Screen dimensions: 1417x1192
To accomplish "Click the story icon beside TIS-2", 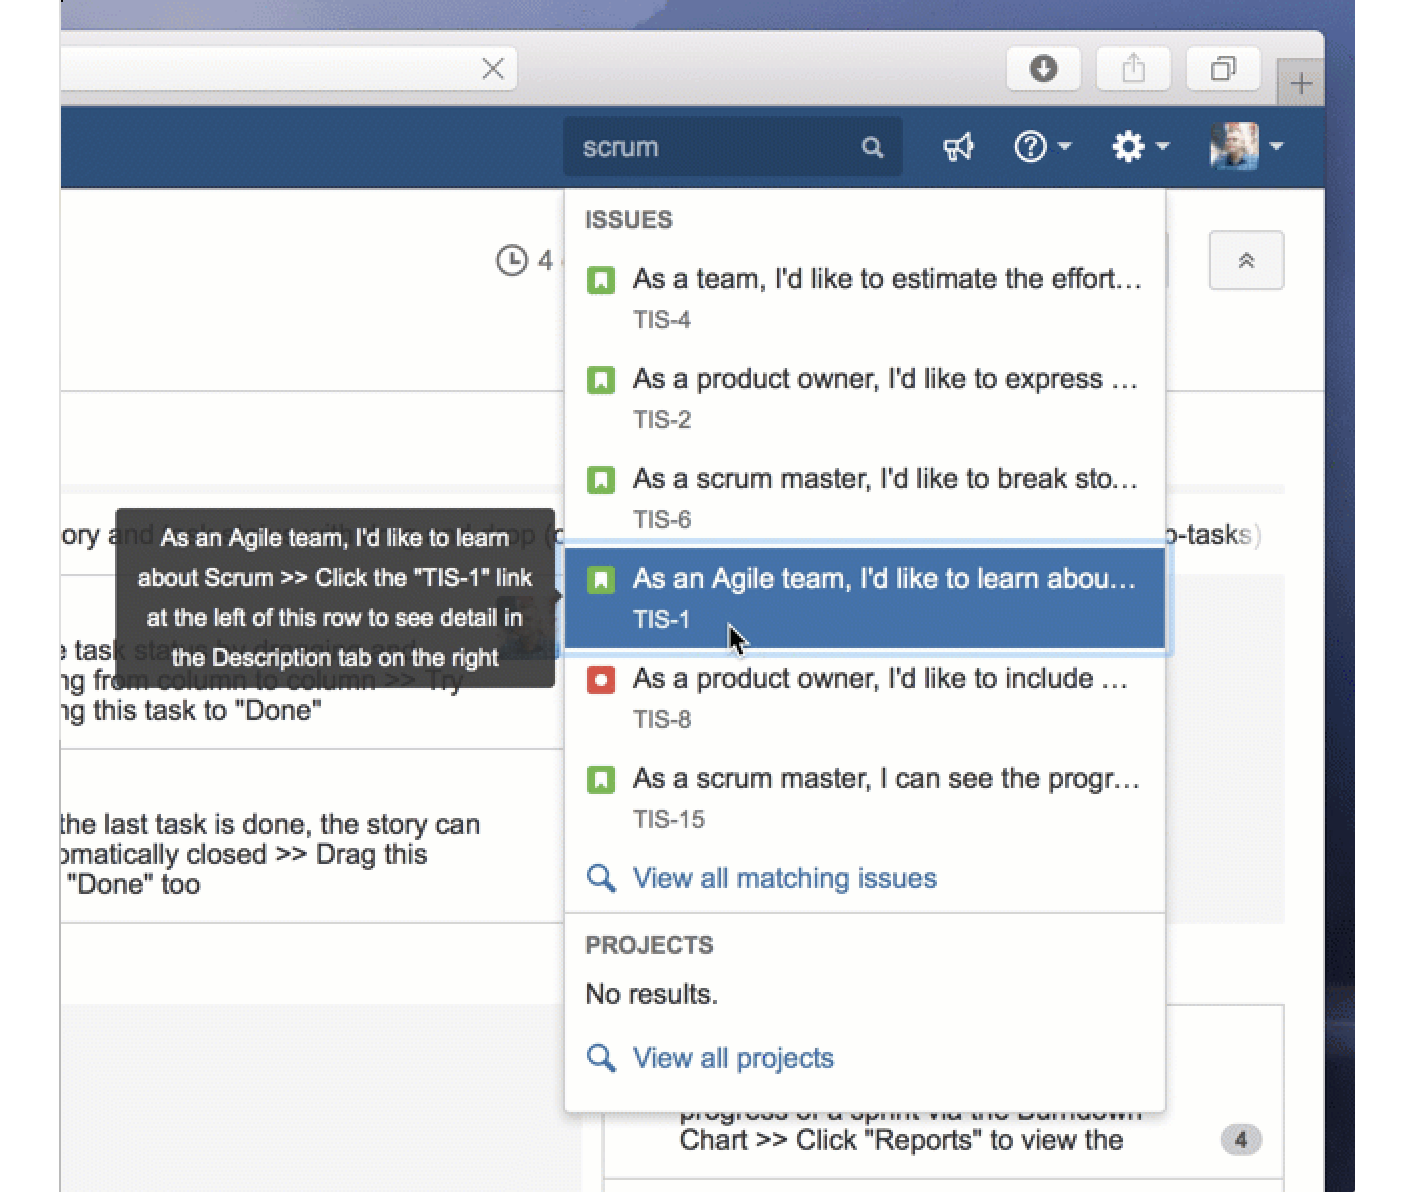I will click(x=601, y=380).
